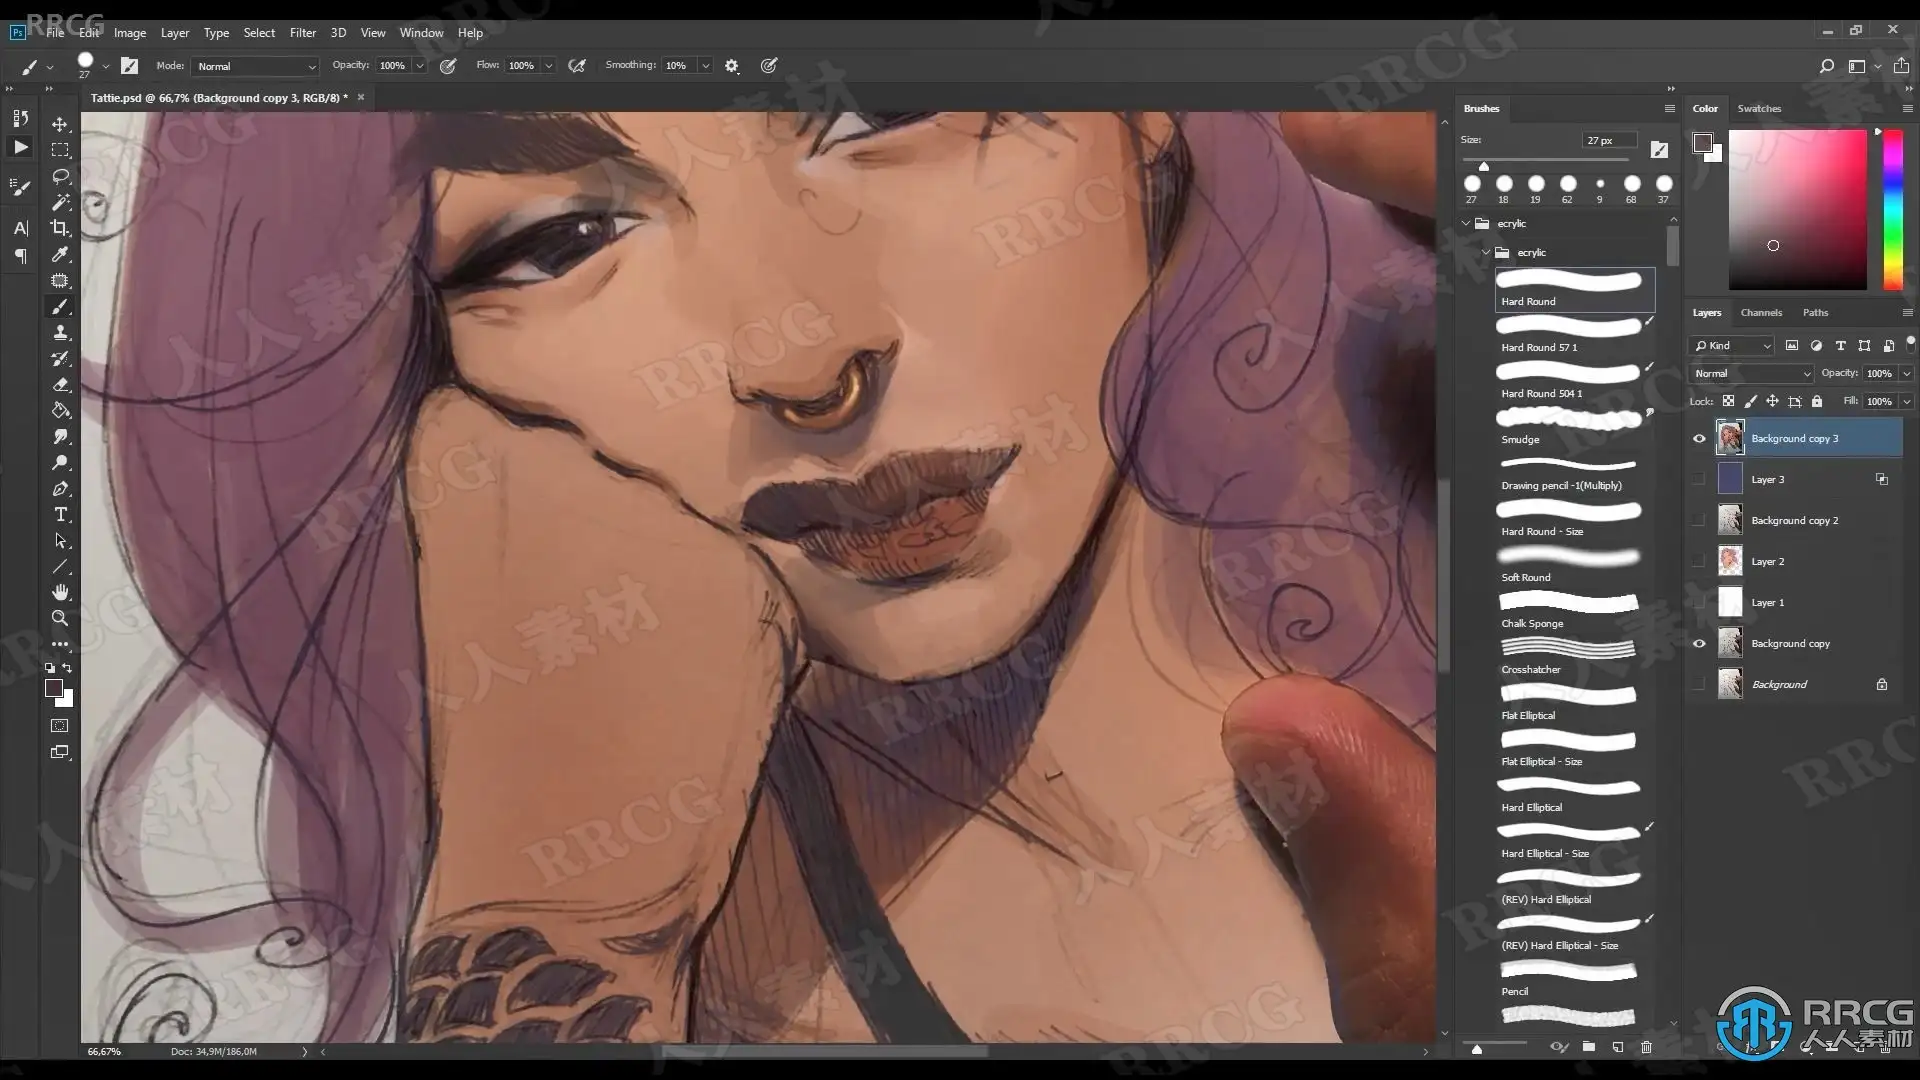This screenshot has height=1080, width=1920.
Task: Open the Smoothing value dropdown
Action: click(706, 66)
